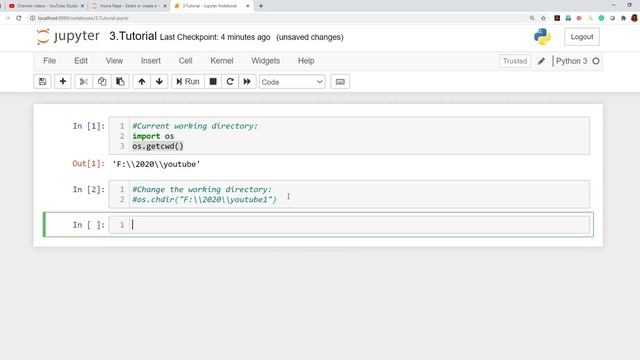The image size is (640, 360).
Task: Select cell 2 via its In [2] prompt
Action: 89,189
